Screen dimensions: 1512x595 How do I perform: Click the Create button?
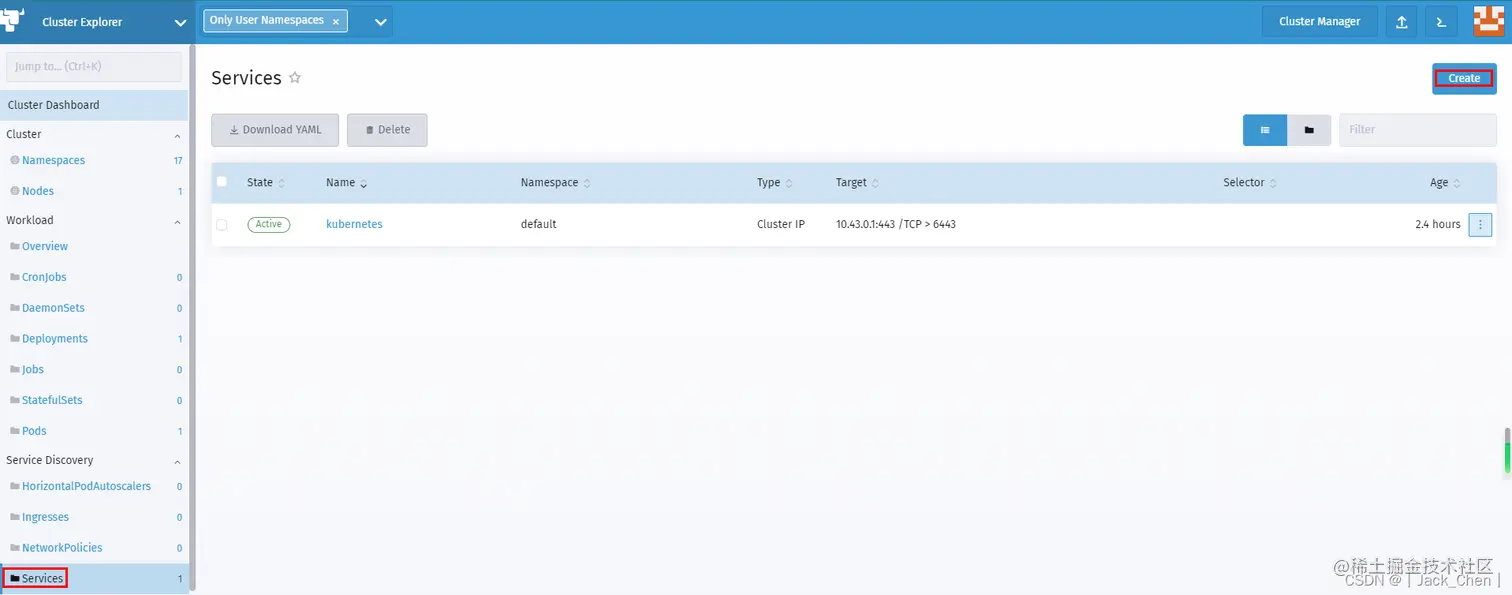pyautogui.click(x=1464, y=78)
